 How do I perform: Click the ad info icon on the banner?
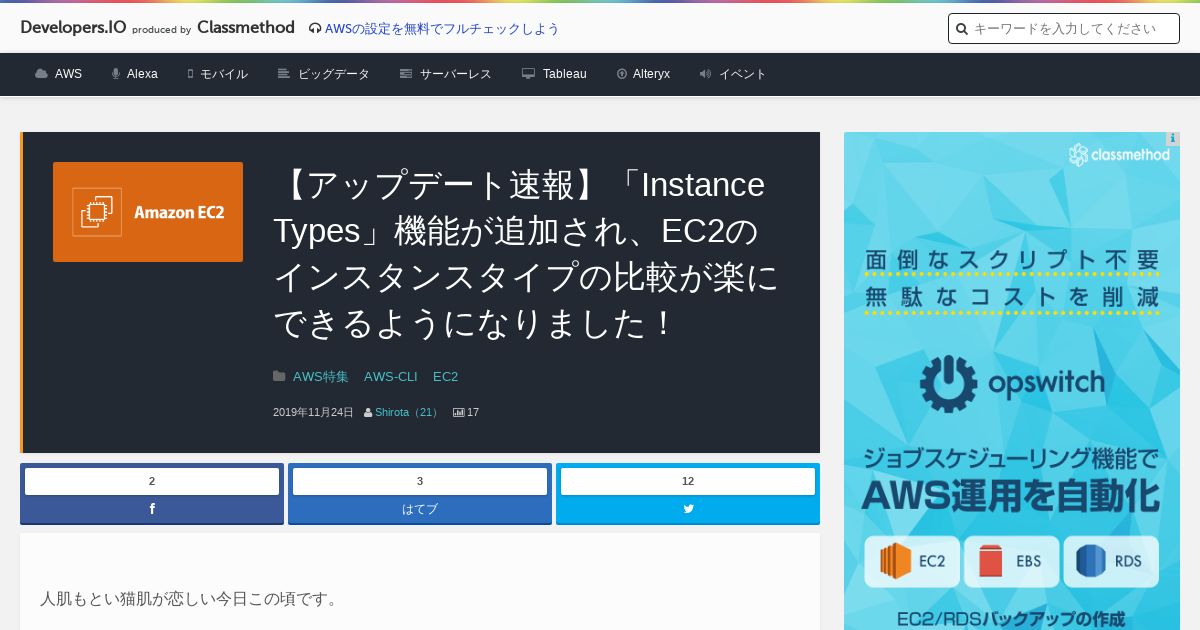coord(1173,139)
